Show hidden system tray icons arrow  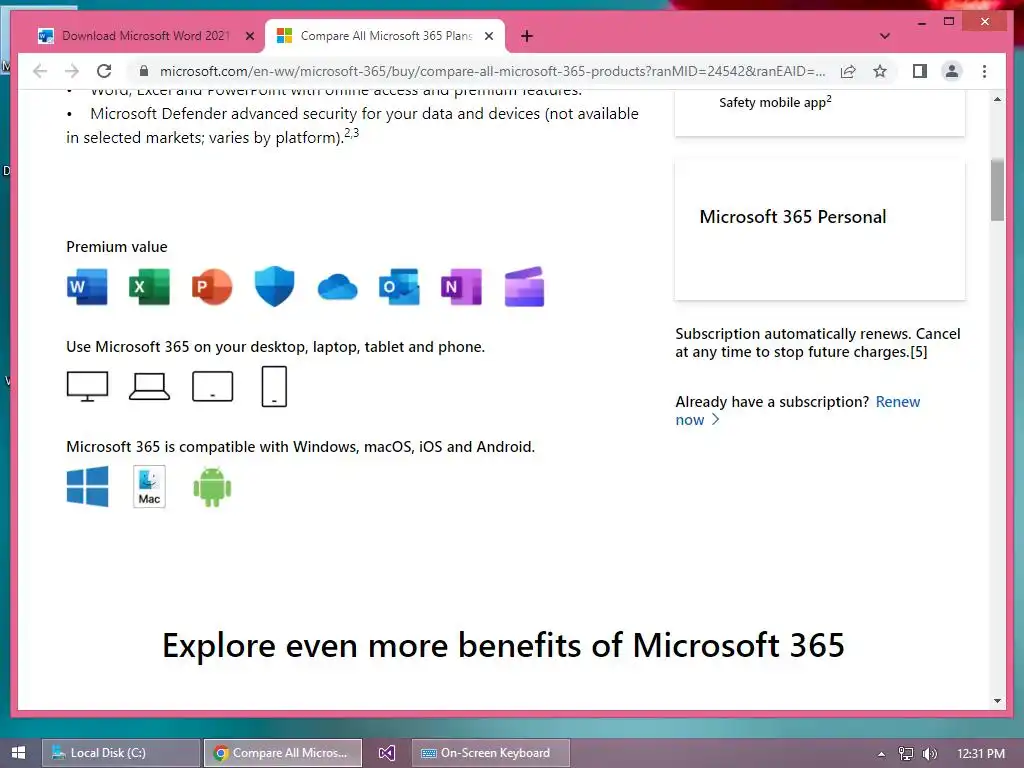click(882, 754)
